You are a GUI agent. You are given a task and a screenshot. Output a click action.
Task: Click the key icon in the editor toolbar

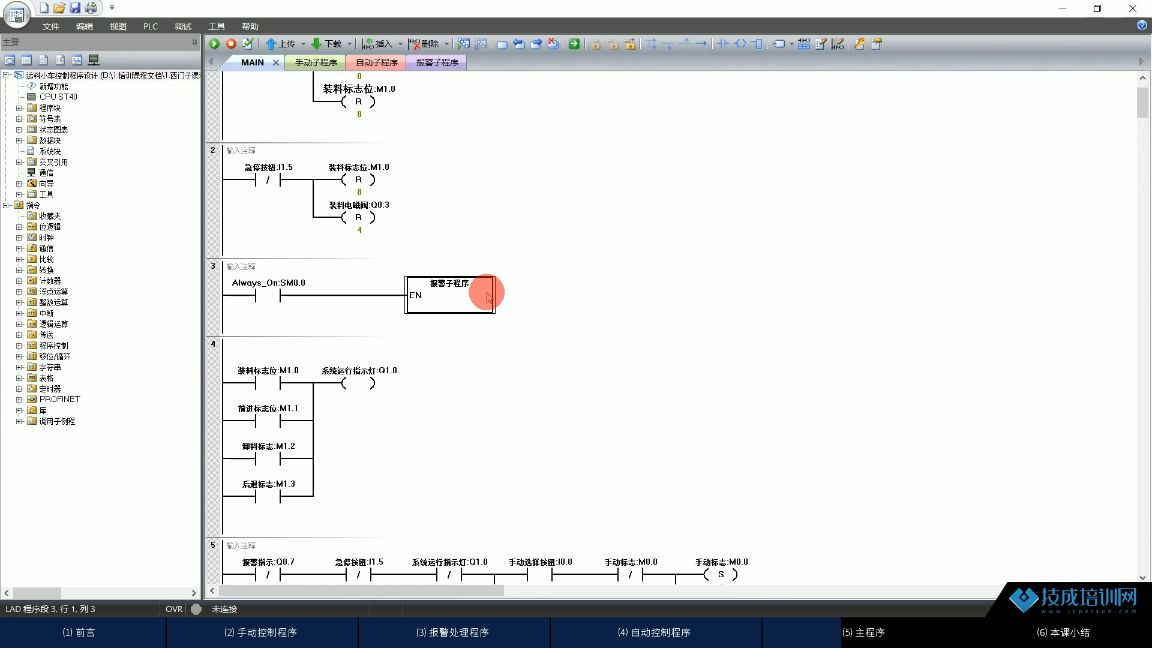click(859, 44)
